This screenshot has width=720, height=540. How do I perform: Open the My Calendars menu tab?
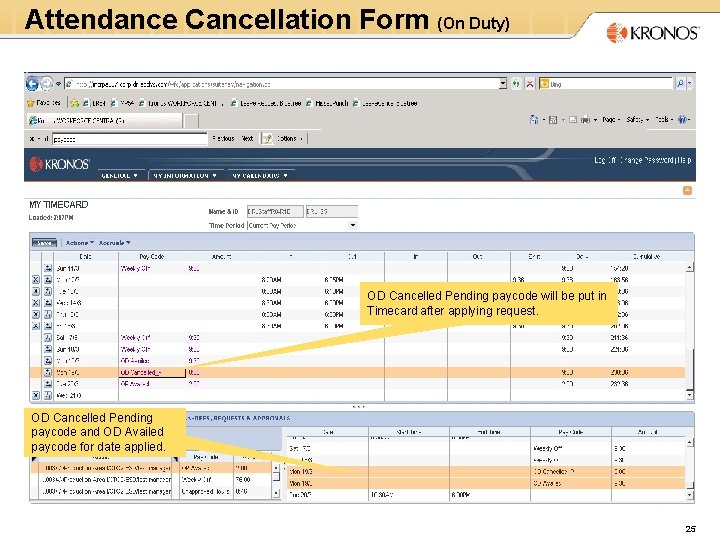pos(260,175)
